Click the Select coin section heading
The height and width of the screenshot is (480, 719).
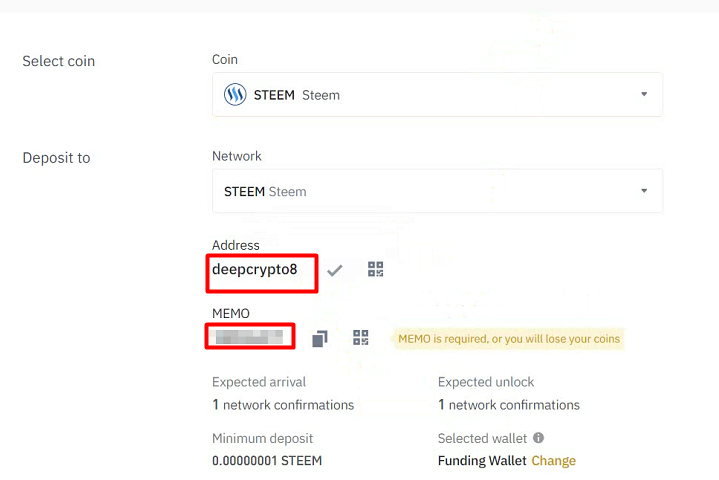[59, 61]
